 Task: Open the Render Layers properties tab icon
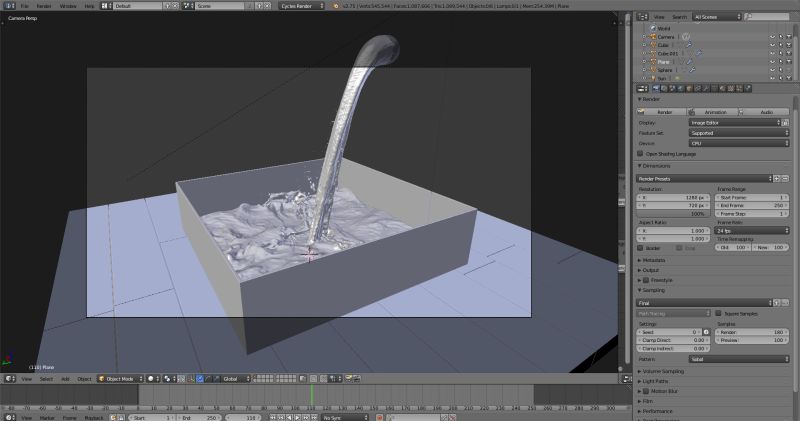point(664,88)
